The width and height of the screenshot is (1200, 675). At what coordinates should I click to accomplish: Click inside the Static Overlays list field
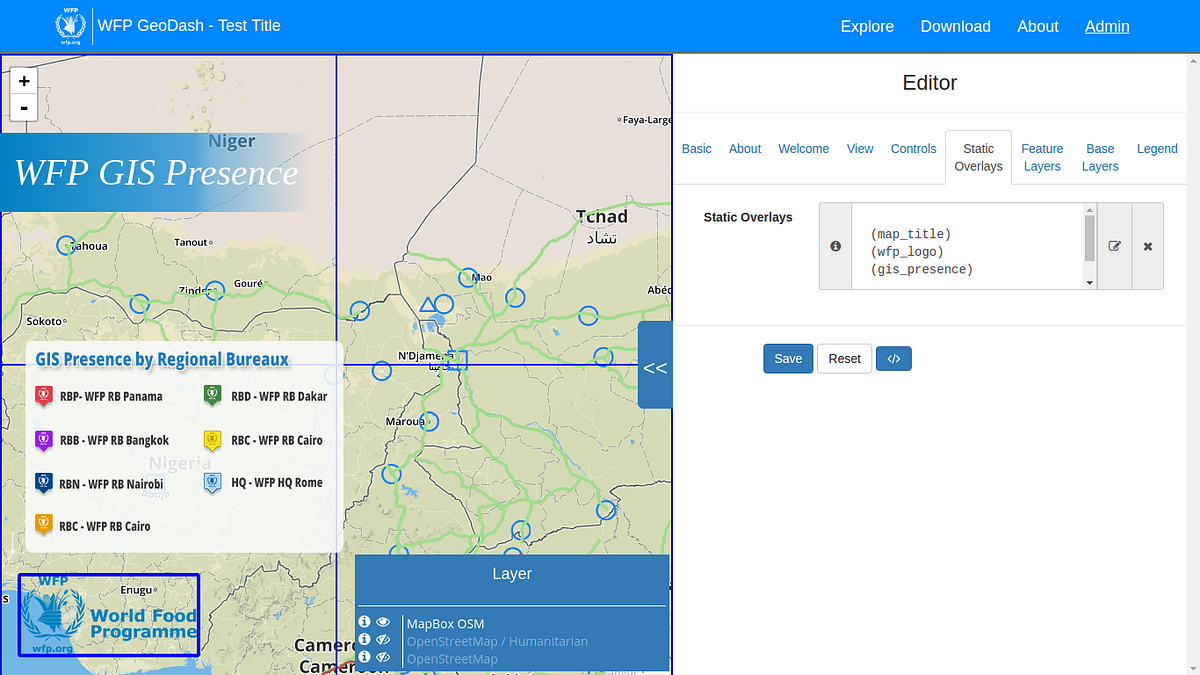pos(968,246)
